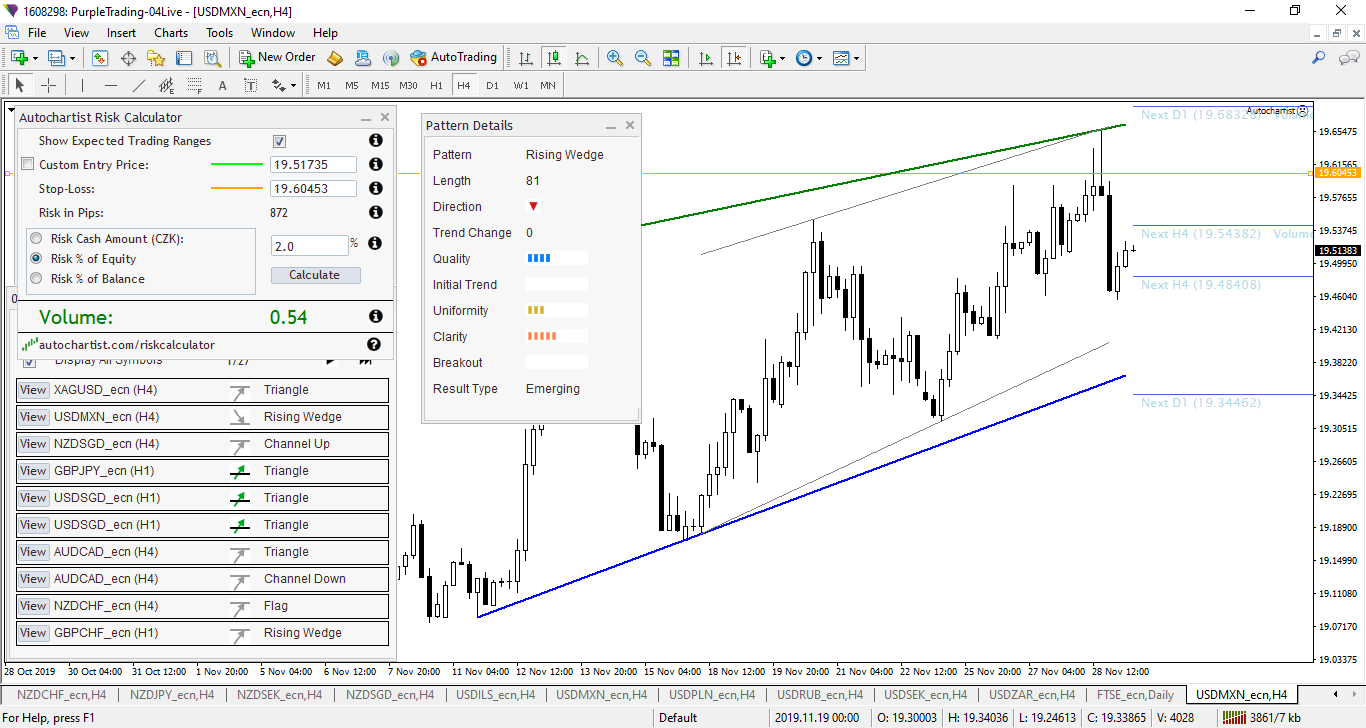Collapse the Autochartist Risk Calculator panel
This screenshot has height=728, width=1366.
(366, 118)
